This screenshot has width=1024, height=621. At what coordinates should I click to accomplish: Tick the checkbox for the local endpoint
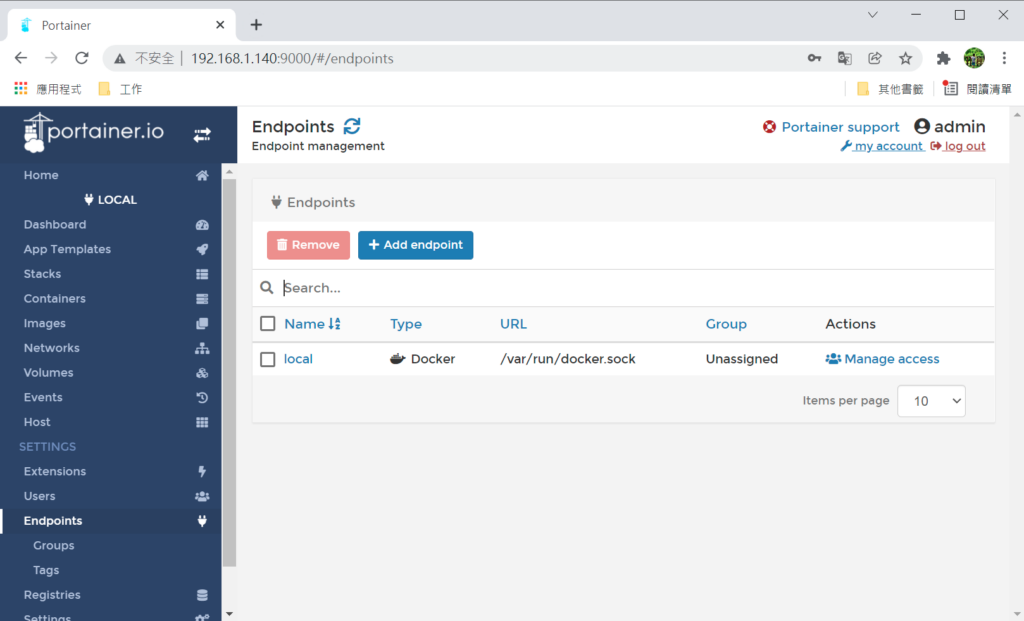(x=268, y=359)
